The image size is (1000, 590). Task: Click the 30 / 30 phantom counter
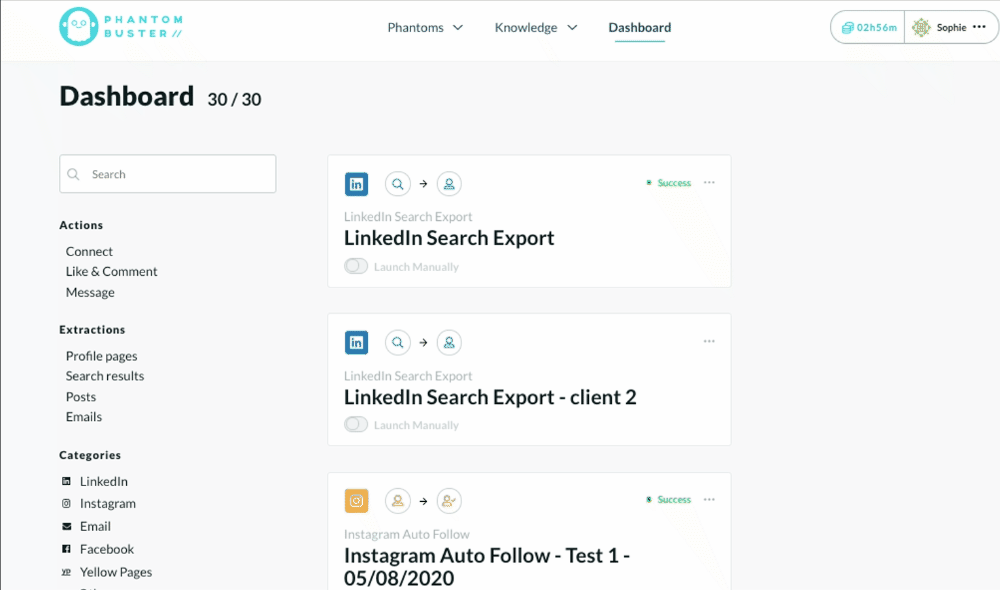tap(234, 100)
